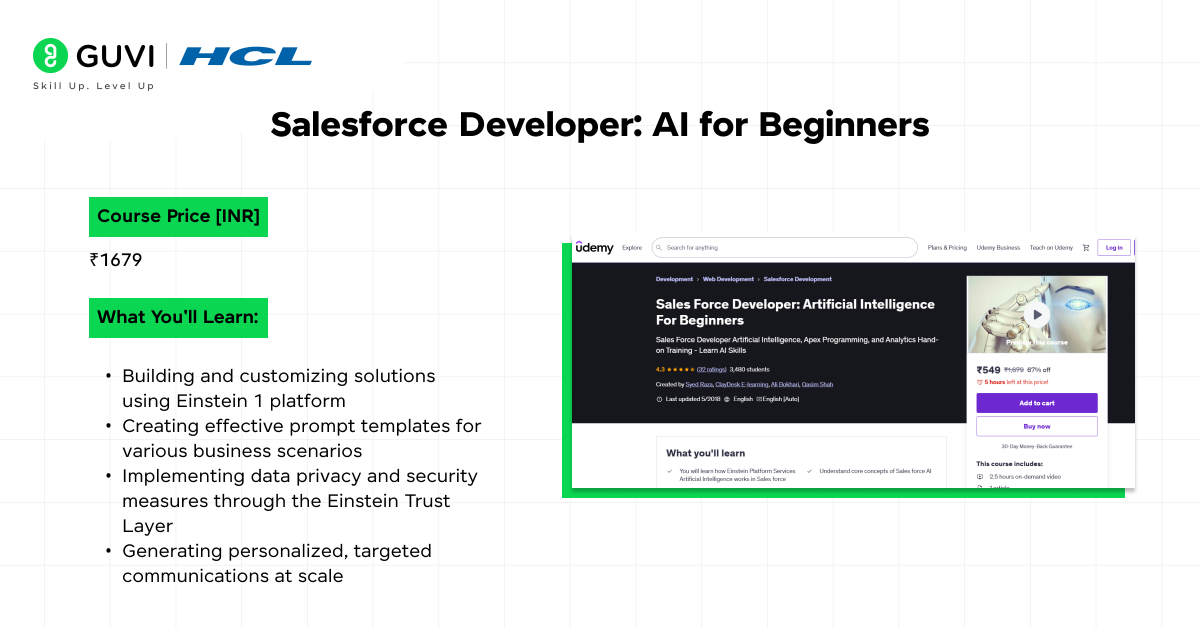Image resolution: width=1200 pixels, height=630 pixels.
Task: Play the course preview video
Action: click(x=1037, y=314)
